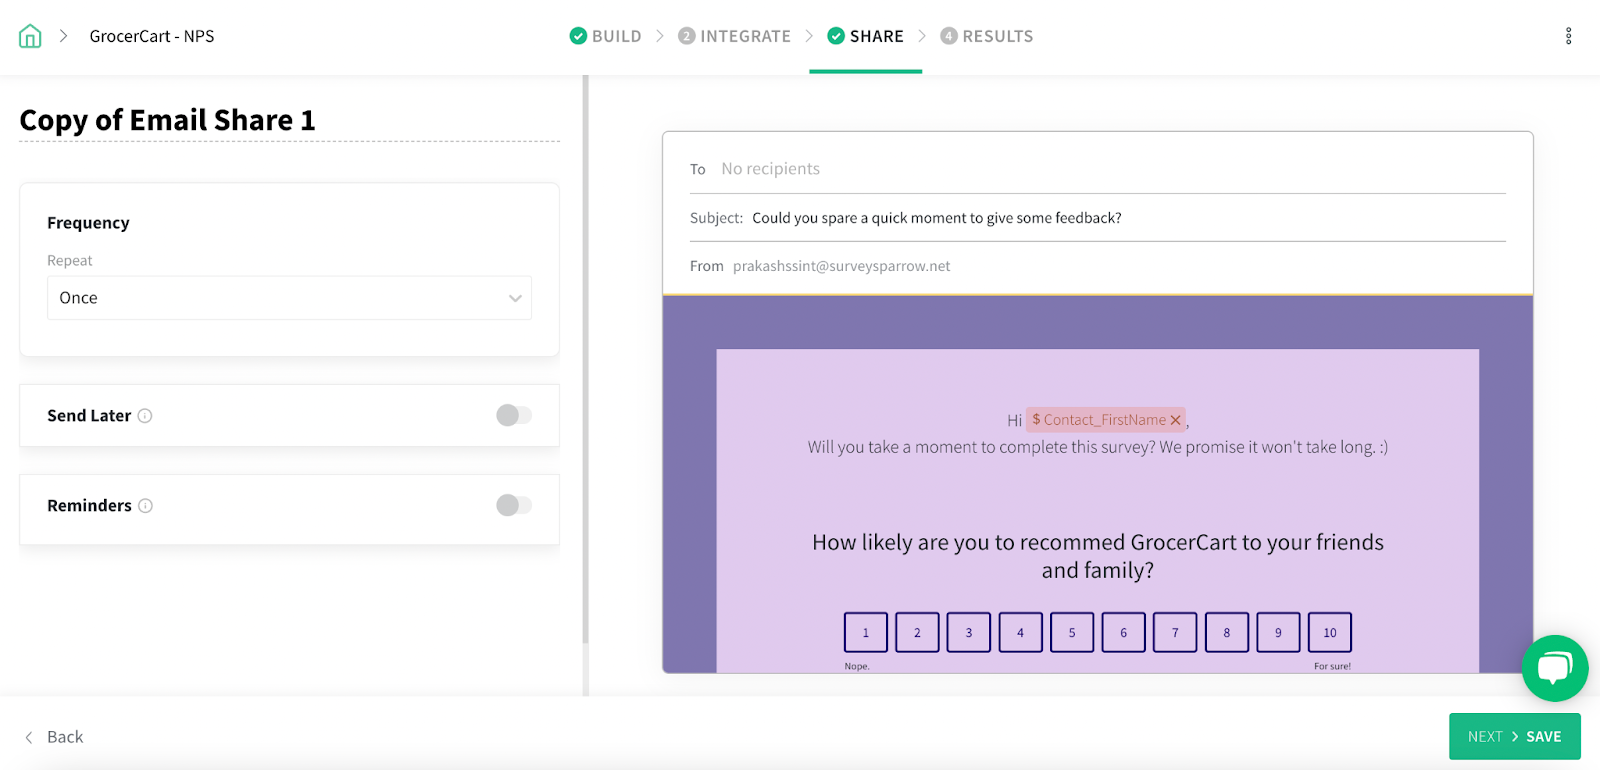Image resolution: width=1600 pixels, height=770 pixels.
Task: Click the Next Save button
Action: coord(1515,737)
